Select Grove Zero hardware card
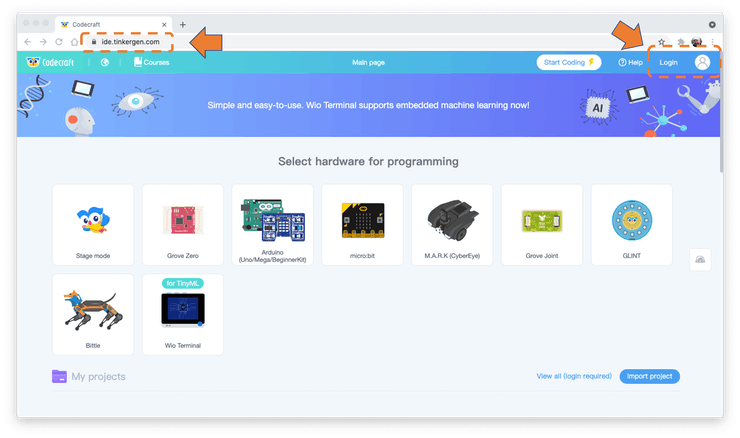 183,225
